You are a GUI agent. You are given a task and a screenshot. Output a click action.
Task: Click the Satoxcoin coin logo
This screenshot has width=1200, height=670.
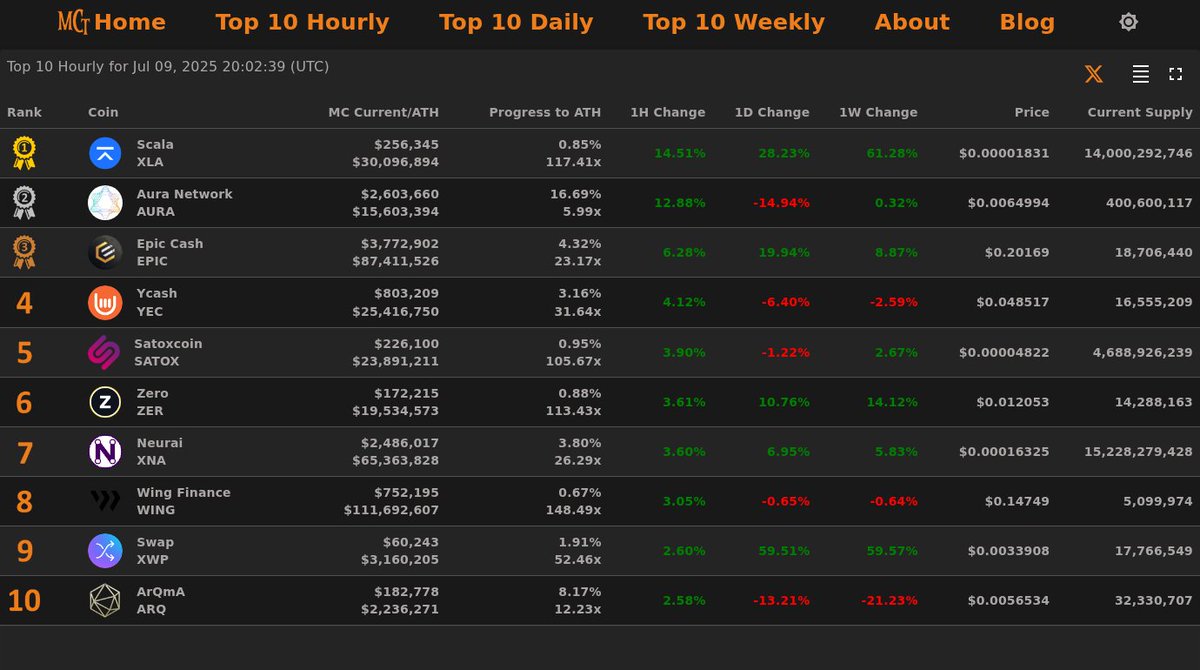[104, 352]
